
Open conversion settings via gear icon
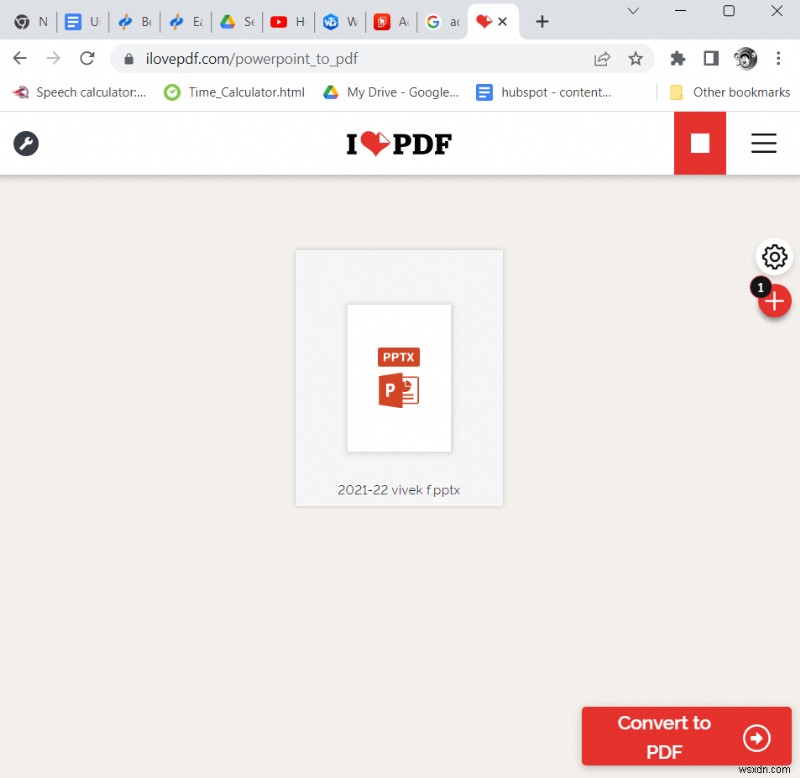coord(775,257)
